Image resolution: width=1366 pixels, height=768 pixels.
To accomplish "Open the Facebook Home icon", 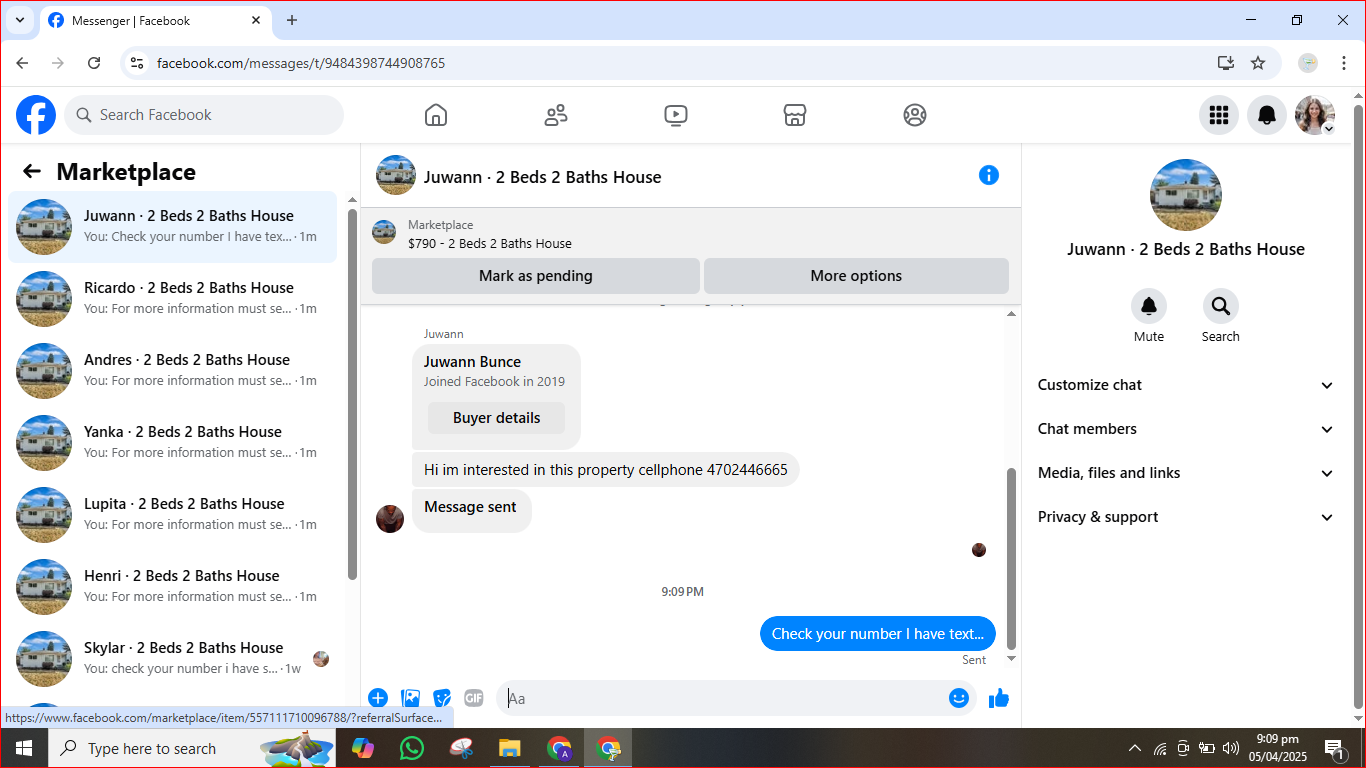I will pos(436,115).
